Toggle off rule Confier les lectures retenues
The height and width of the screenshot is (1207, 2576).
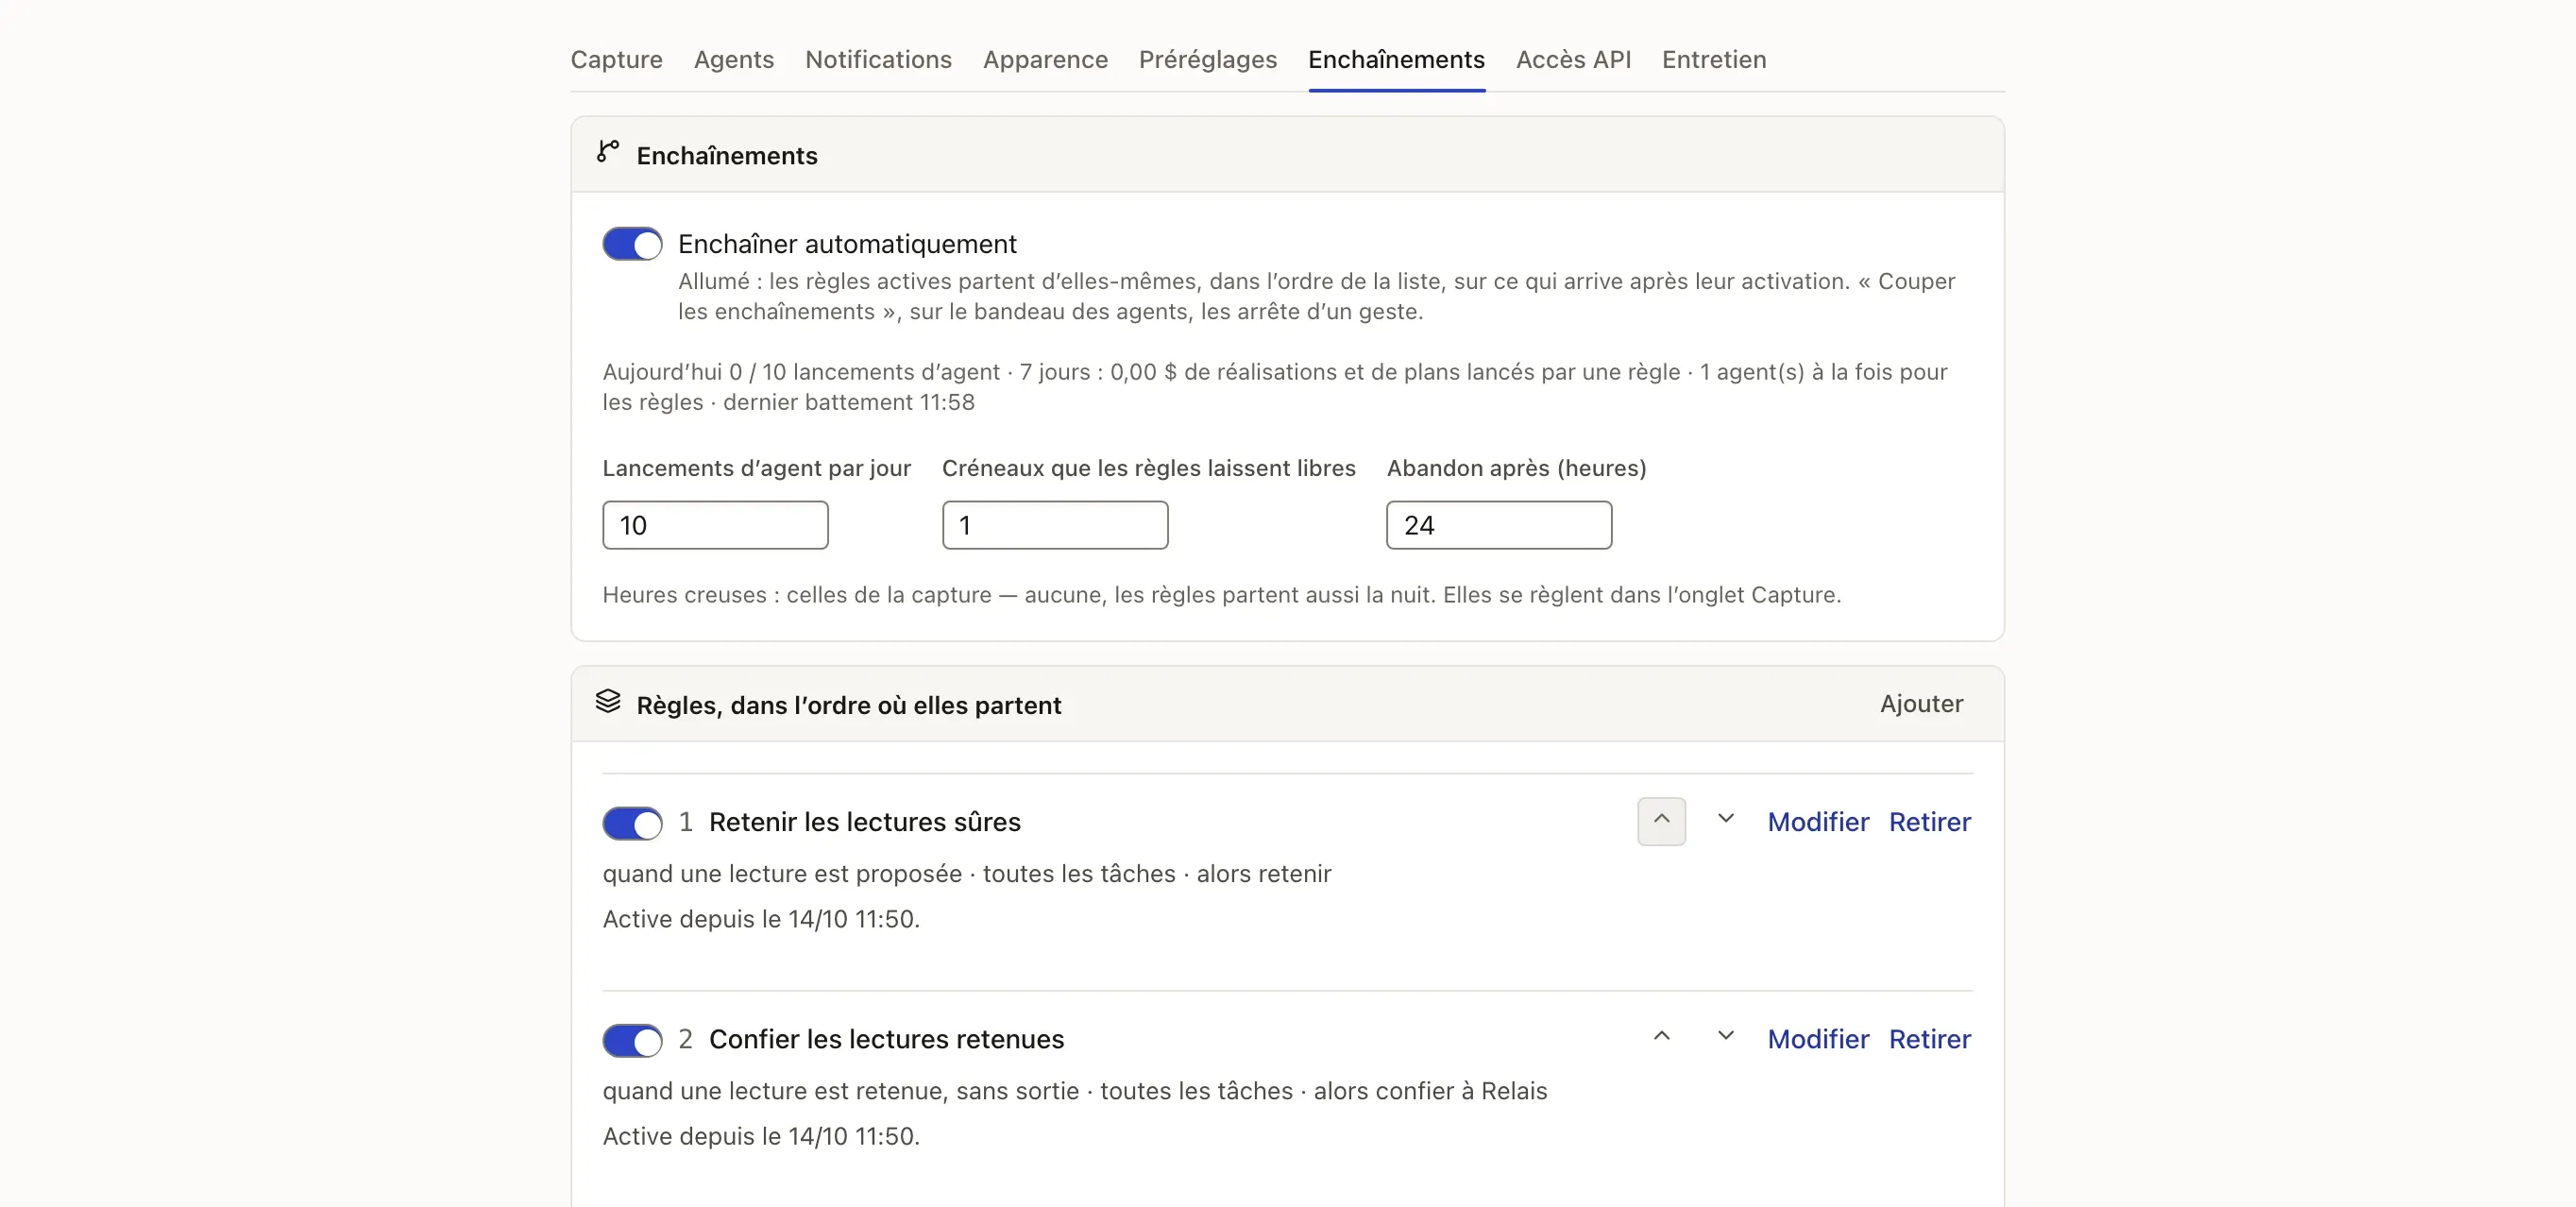pyautogui.click(x=632, y=1040)
